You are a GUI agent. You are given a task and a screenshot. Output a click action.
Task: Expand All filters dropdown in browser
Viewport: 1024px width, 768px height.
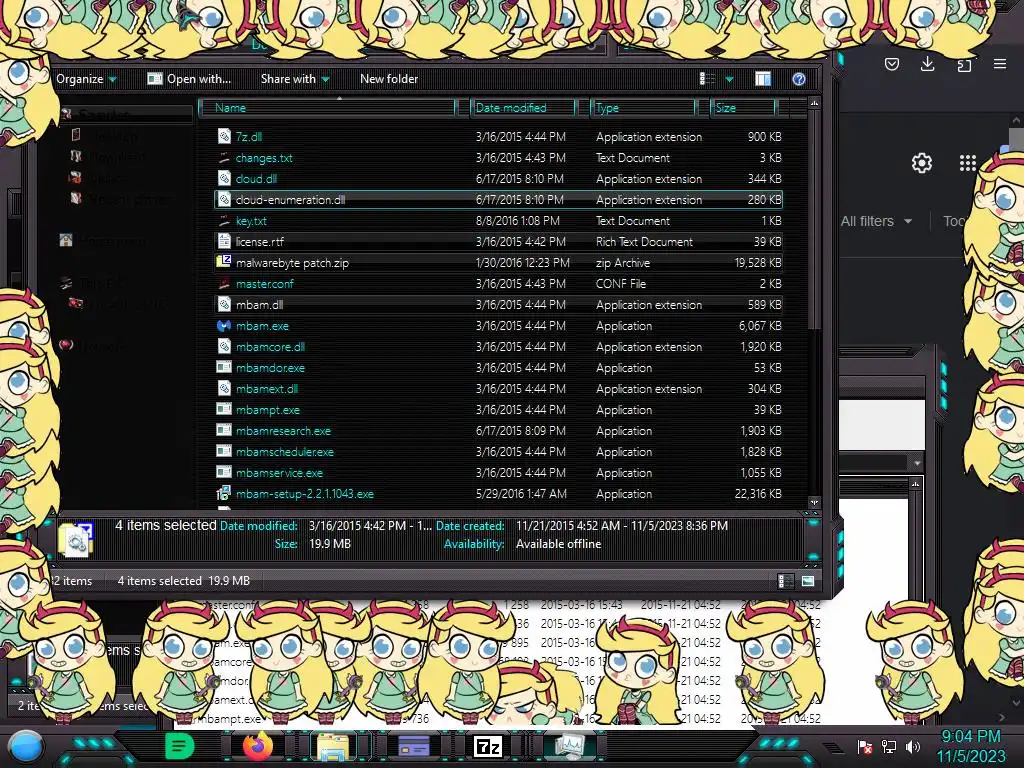pos(876,221)
